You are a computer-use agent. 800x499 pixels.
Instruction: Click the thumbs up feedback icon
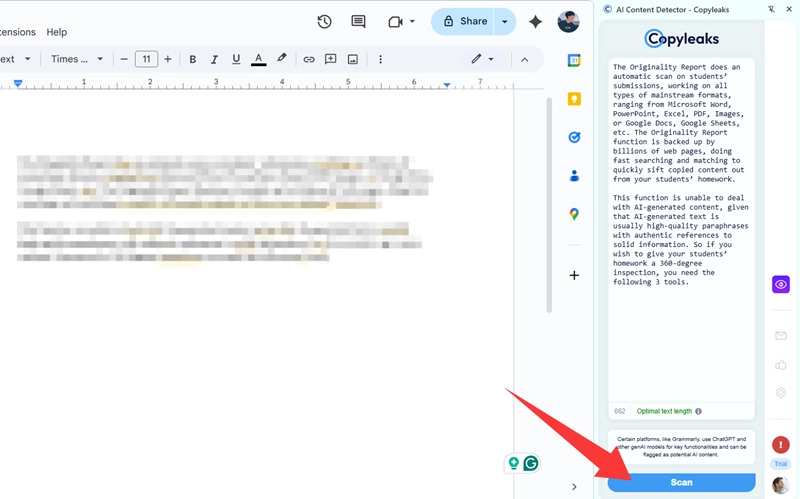pyautogui.click(x=781, y=364)
